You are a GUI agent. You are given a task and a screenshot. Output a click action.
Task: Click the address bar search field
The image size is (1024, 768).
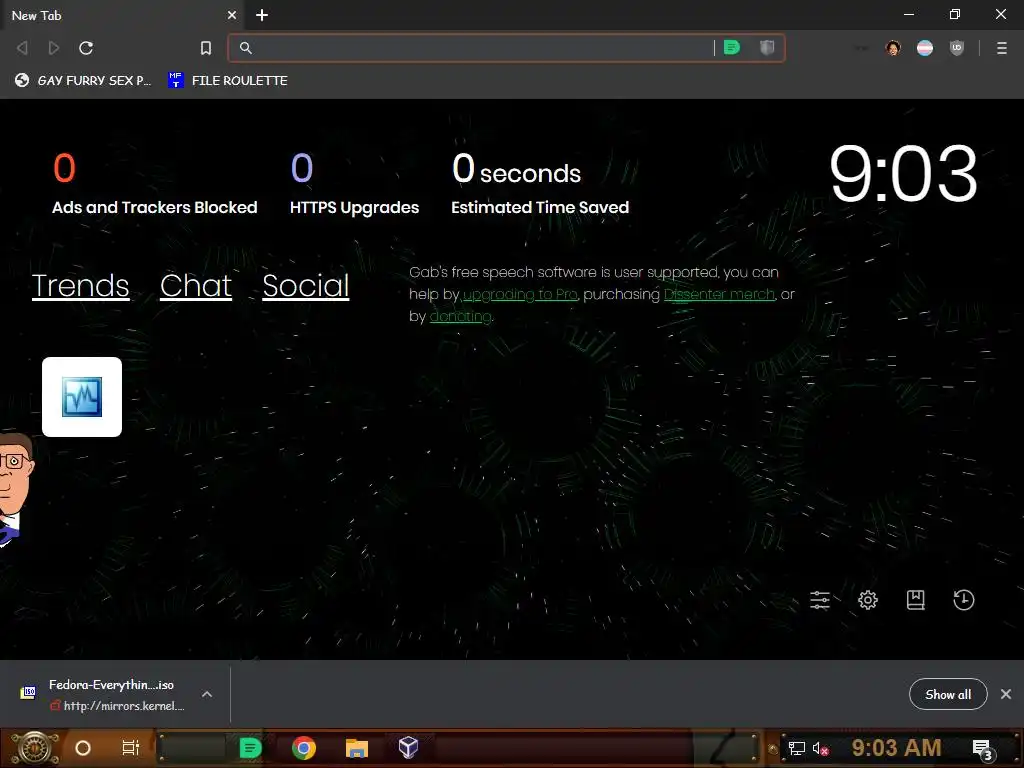[x=480, y=48]
